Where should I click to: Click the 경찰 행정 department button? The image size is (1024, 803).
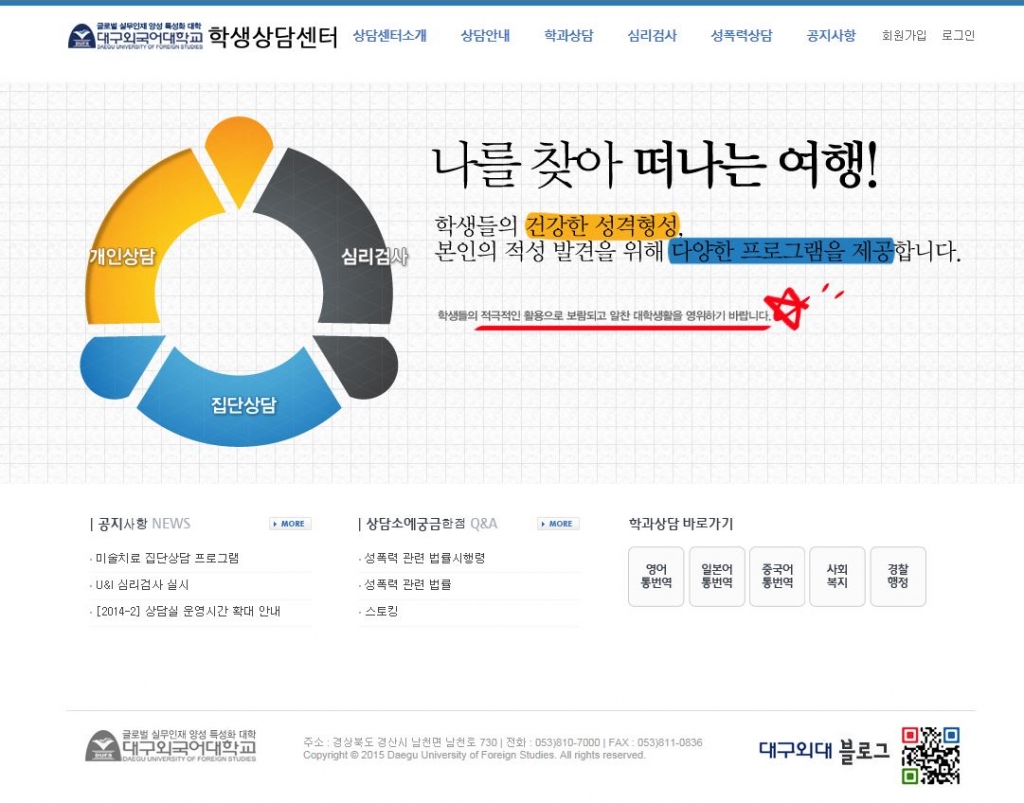pyautogui.click(x=898, y=576)
